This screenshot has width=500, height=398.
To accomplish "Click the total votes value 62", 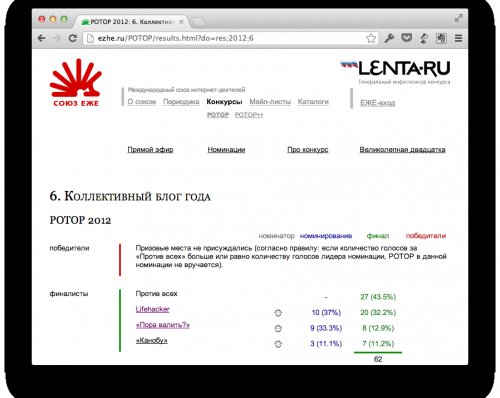I will (378, 359).
